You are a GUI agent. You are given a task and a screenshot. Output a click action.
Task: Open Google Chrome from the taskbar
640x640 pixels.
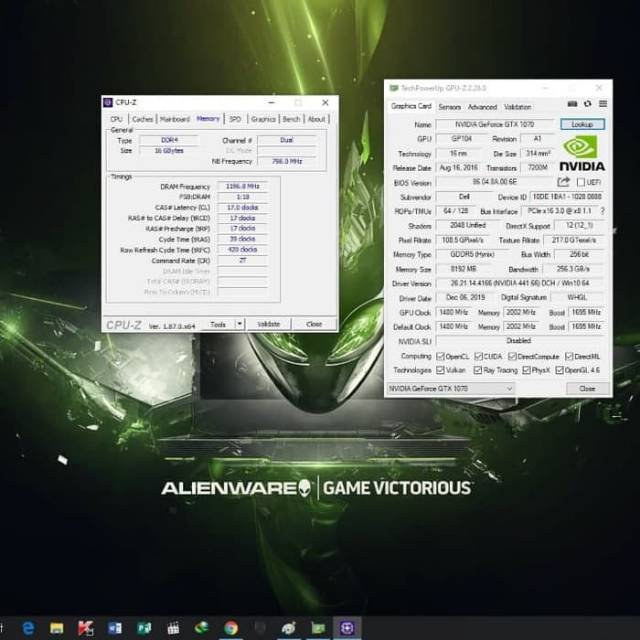click(231, 628)
